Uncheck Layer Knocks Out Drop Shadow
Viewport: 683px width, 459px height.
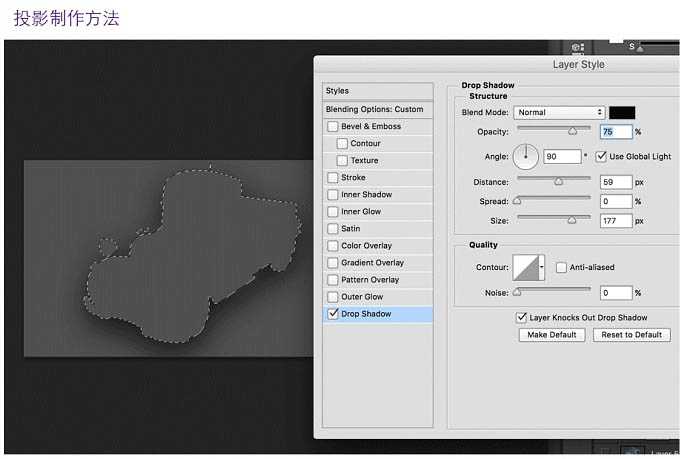point(521,317)
